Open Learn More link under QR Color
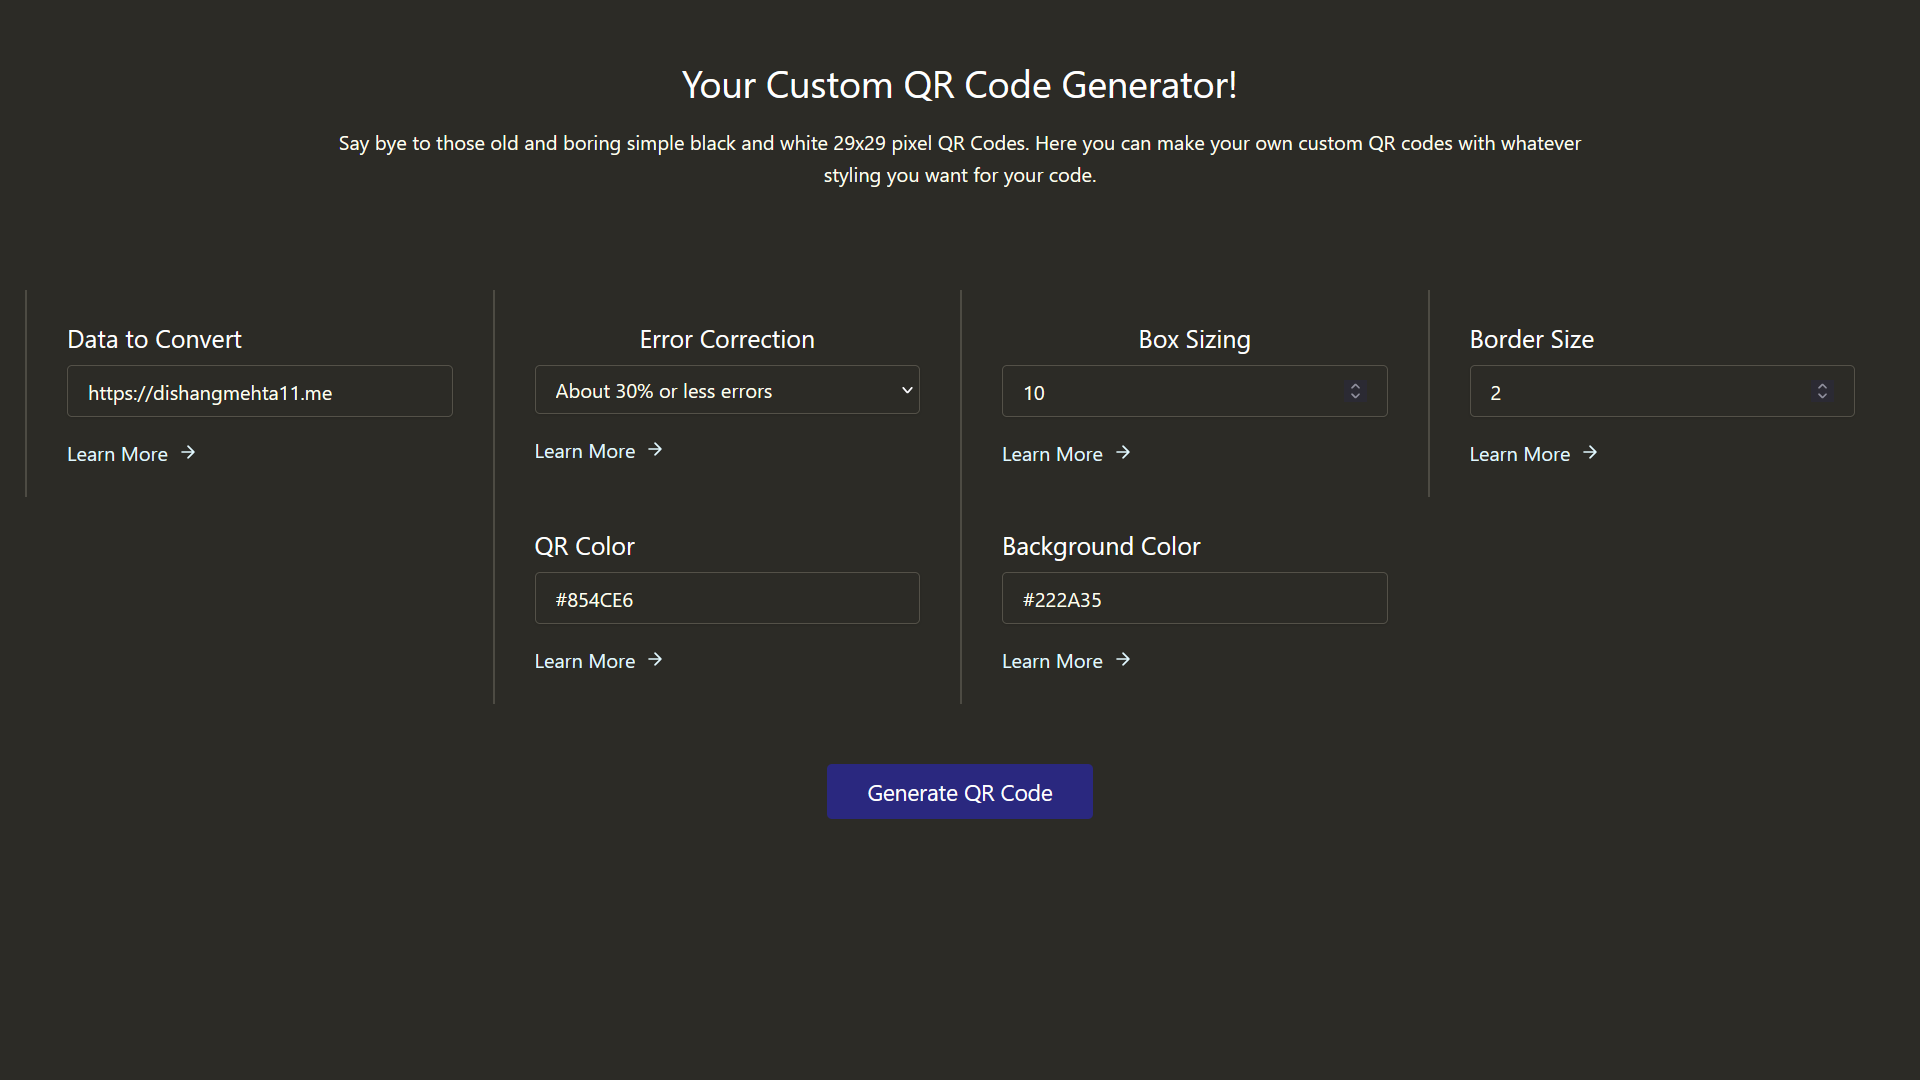 tap(585, 661)
